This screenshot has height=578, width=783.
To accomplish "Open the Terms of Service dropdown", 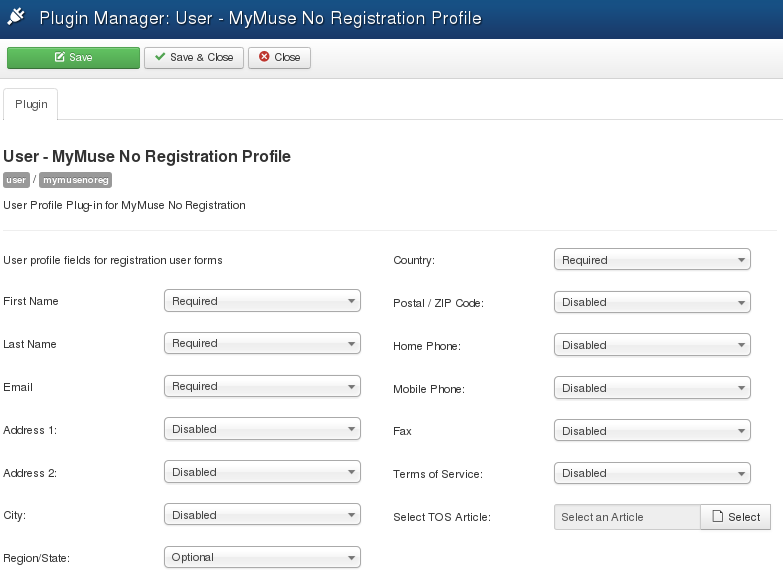I will (652, 474).
